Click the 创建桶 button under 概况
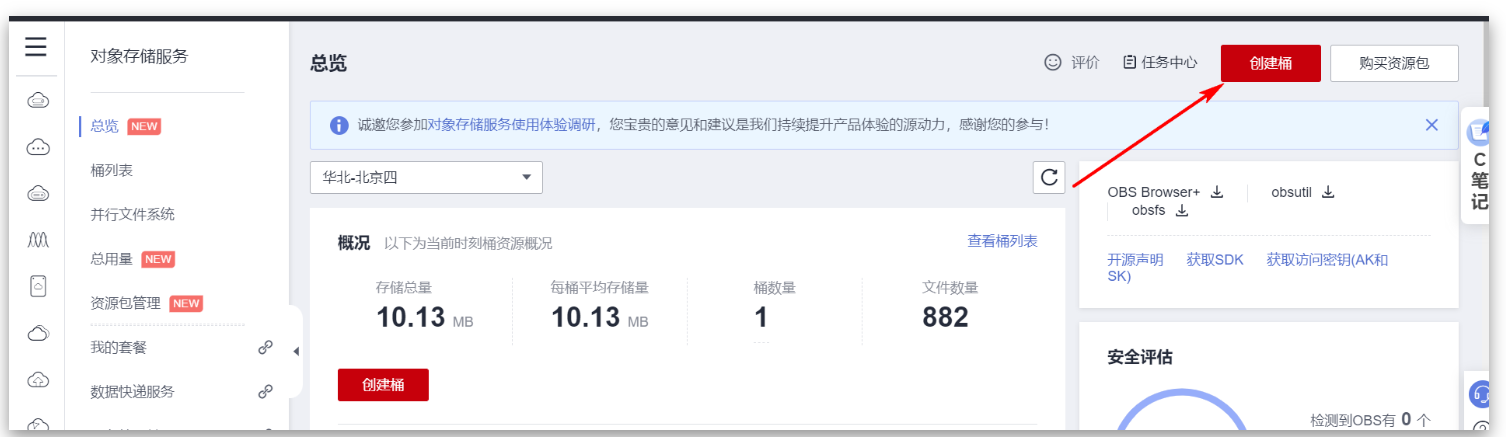Screen dimensions: 1506x437 pyautogui.click(x=383, y=385)
